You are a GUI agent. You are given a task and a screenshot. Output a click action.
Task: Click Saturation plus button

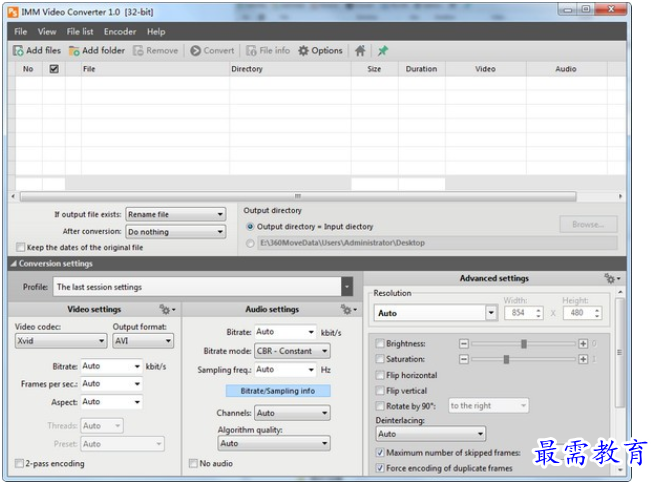point(583,359)
